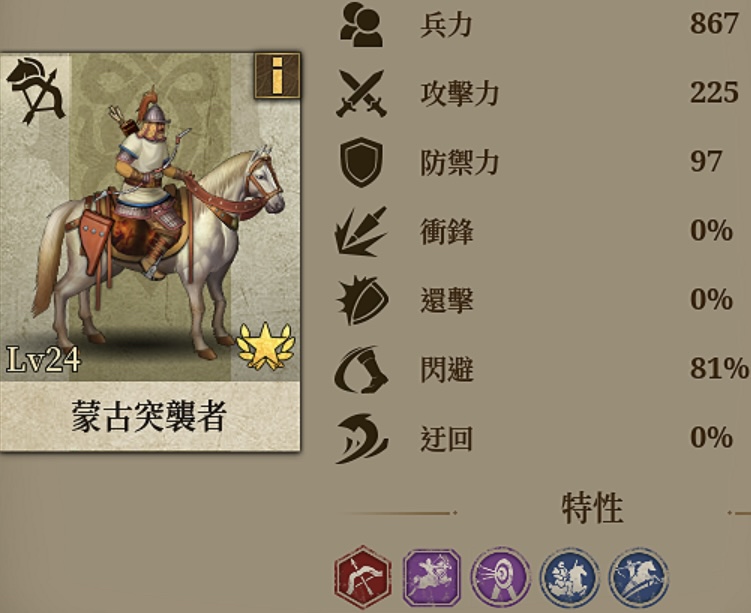Click the crossed swords attack icon
Viewport: 751px width, 613px height.
point(362,93)
